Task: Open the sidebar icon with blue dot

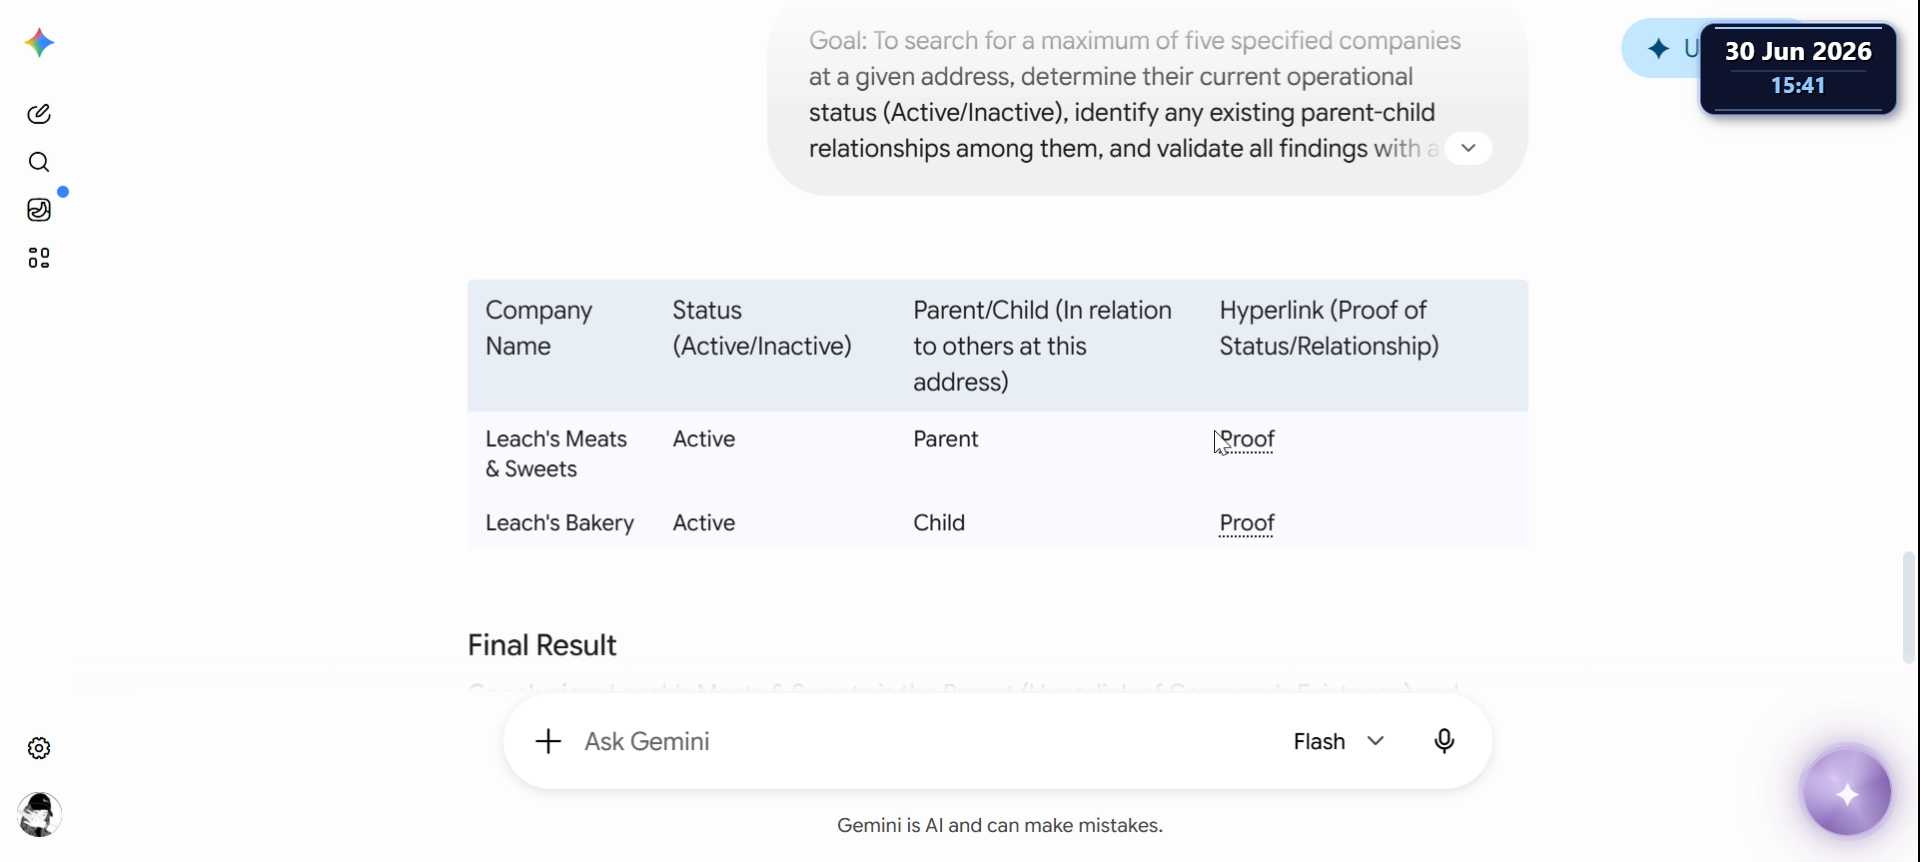Action: pyautogui.click(x=39, y=210)
